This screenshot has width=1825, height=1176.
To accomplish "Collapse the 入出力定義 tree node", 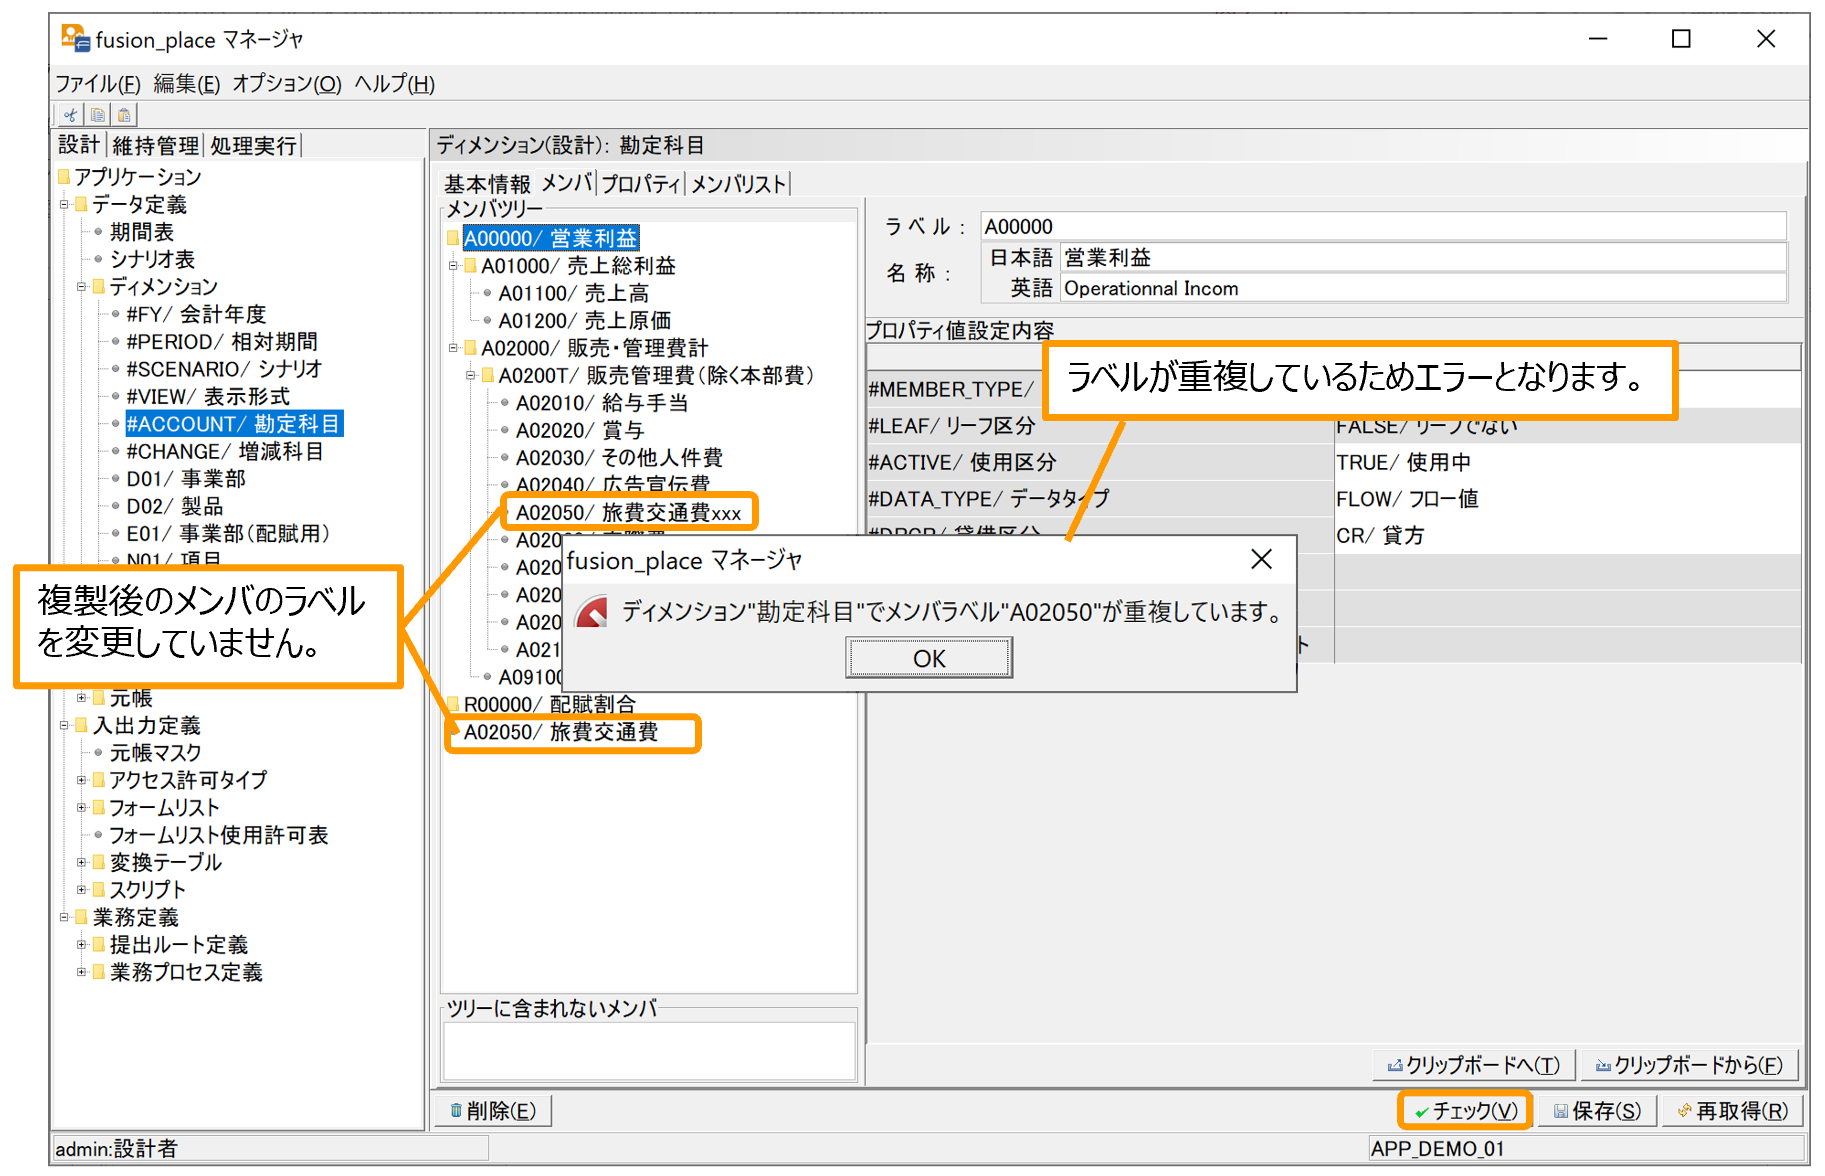I will click(x=64, y=725).
